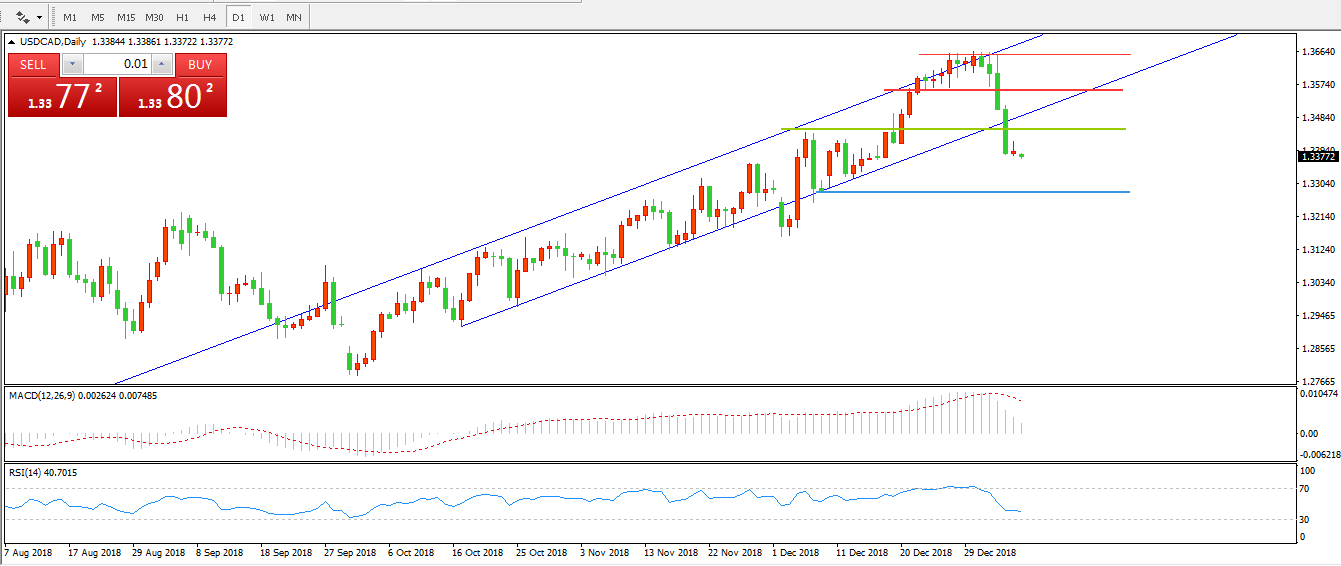1341x566 pixels.
Task: Set the chart period to M15
Action: tap(126, 17)
